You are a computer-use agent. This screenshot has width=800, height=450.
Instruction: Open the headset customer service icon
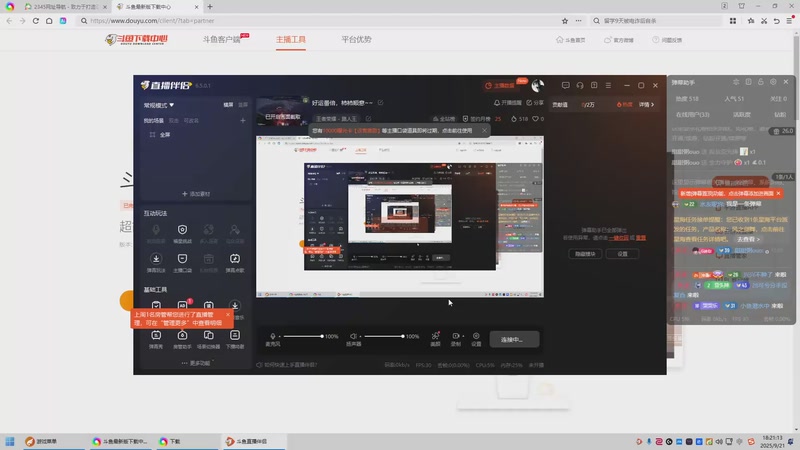(x=580, y=85)
